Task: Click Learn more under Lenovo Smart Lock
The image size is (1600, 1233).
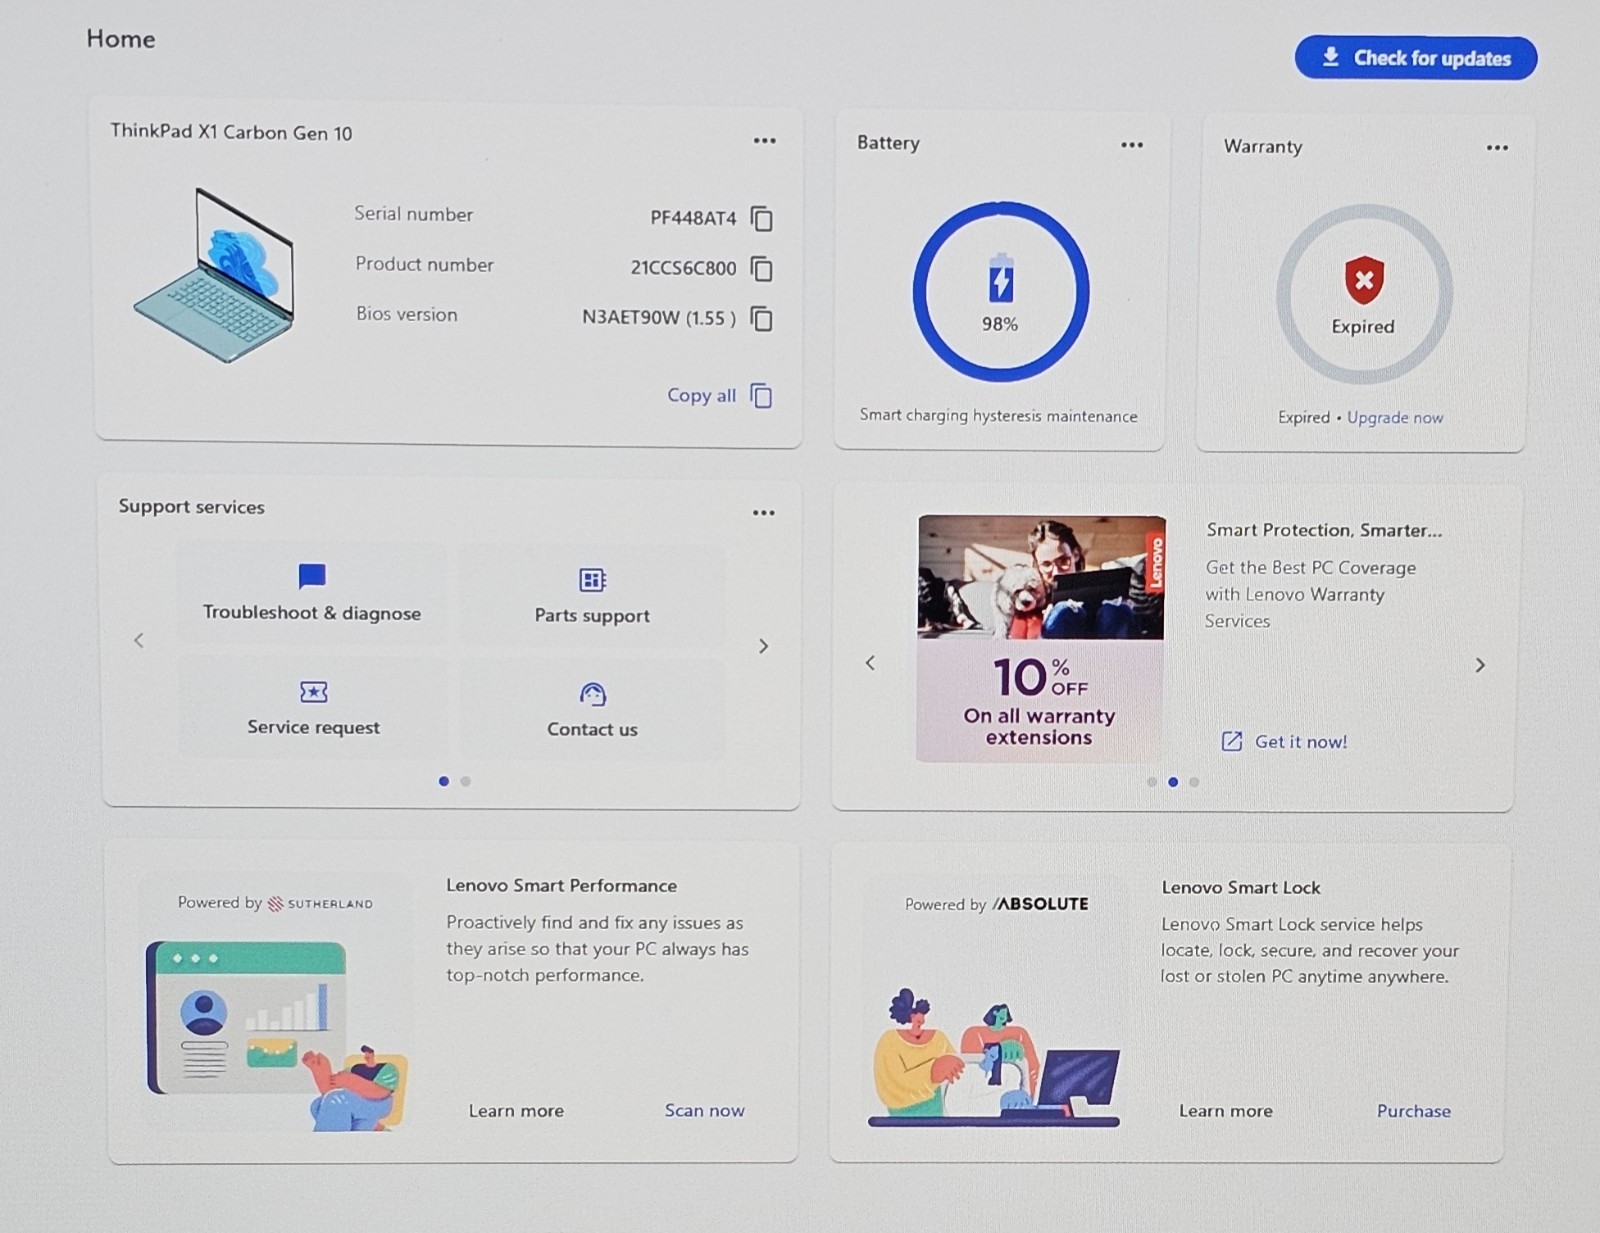Action: [1226, 1111]
